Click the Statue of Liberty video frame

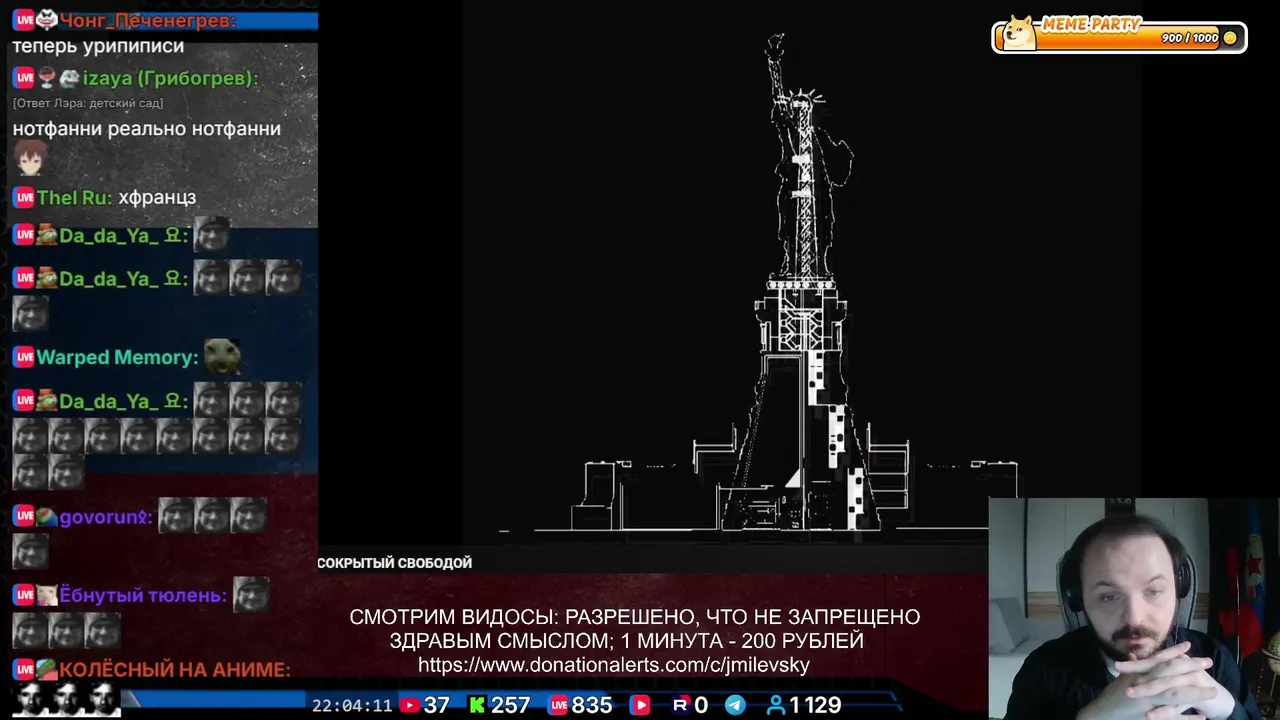pyautogui.click(x=801, y=272)
